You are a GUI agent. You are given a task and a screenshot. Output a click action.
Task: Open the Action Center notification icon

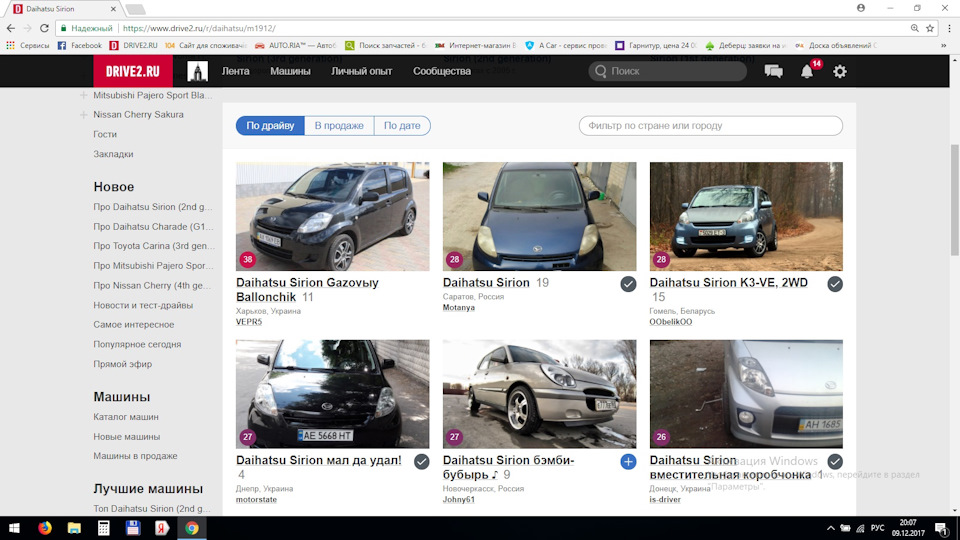(x=942, y=528)
